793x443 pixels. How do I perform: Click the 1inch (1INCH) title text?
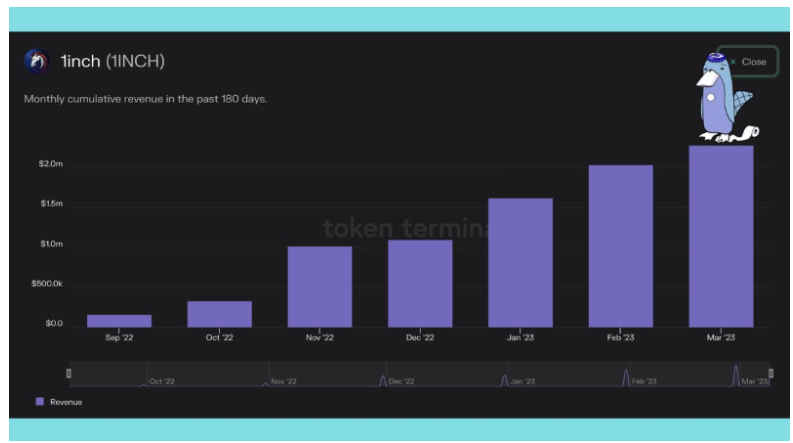click(112, 61)
